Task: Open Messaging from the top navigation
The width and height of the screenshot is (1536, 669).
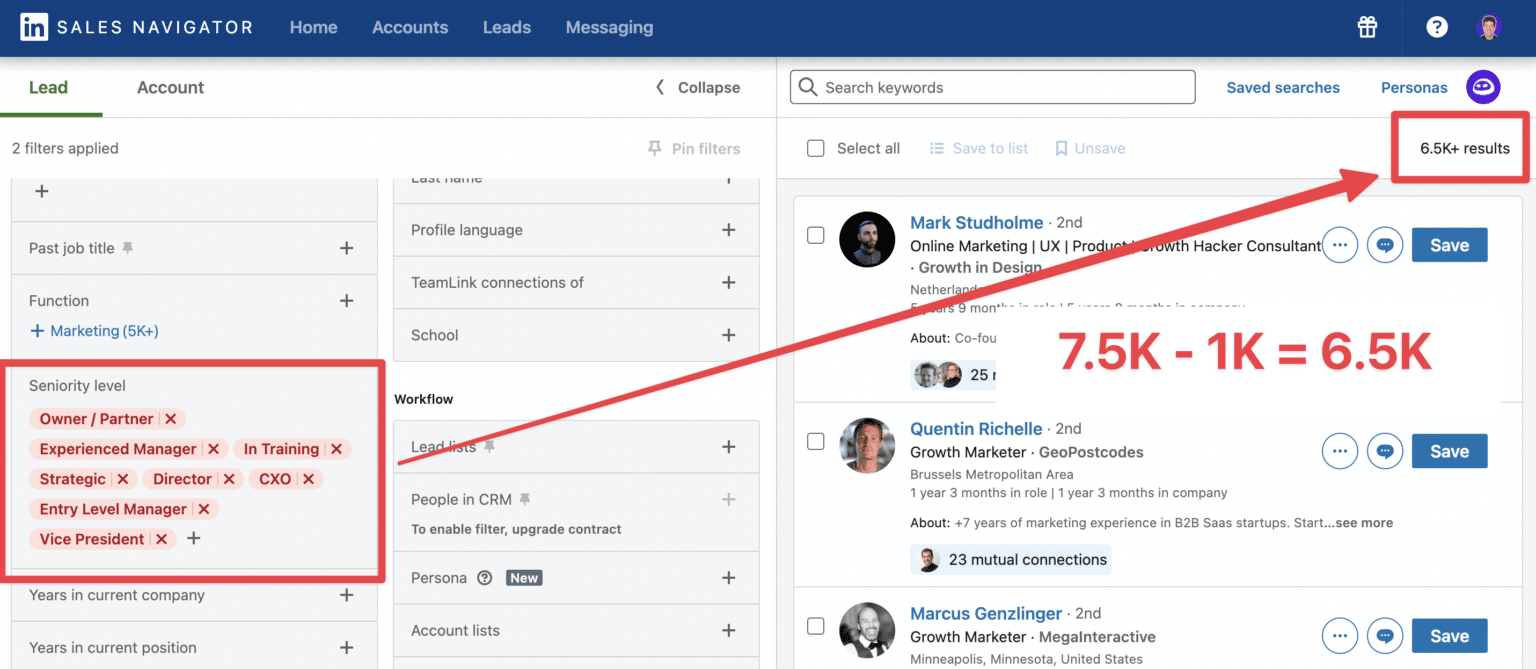Action: (609, 27)
